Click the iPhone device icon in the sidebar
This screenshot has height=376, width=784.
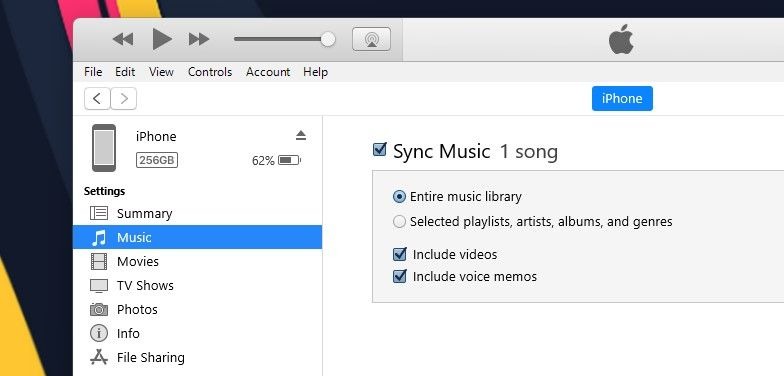pyautogui.click(x=104, y=148)
